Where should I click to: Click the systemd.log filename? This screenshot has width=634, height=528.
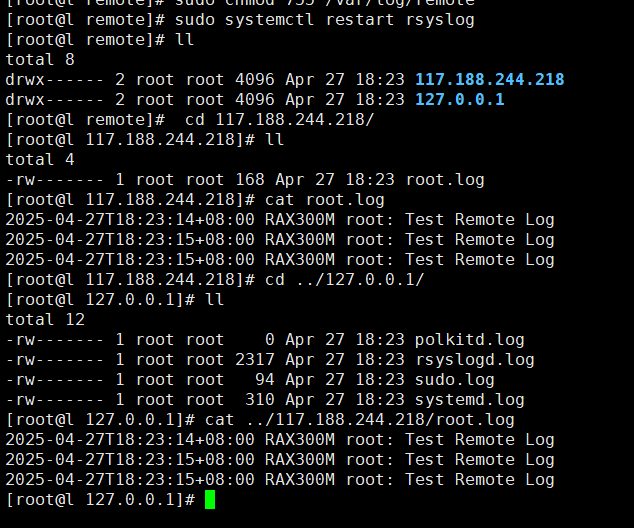[x=464, y=400]
